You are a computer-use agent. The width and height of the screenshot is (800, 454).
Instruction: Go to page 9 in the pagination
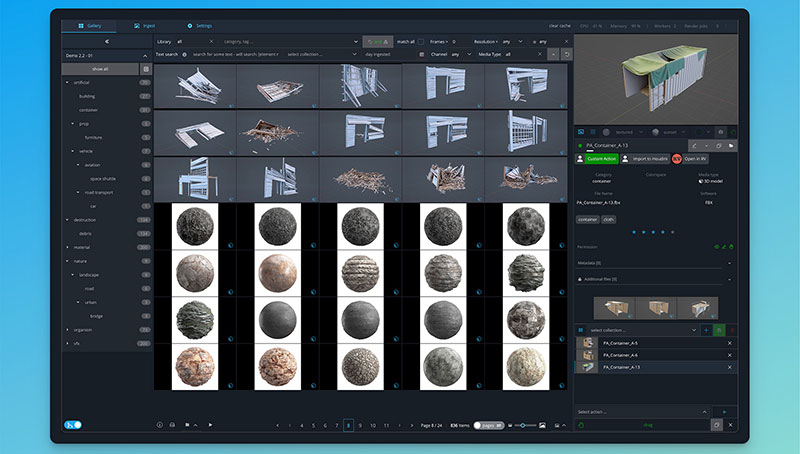pyautogui.click(x=360, y=425)
